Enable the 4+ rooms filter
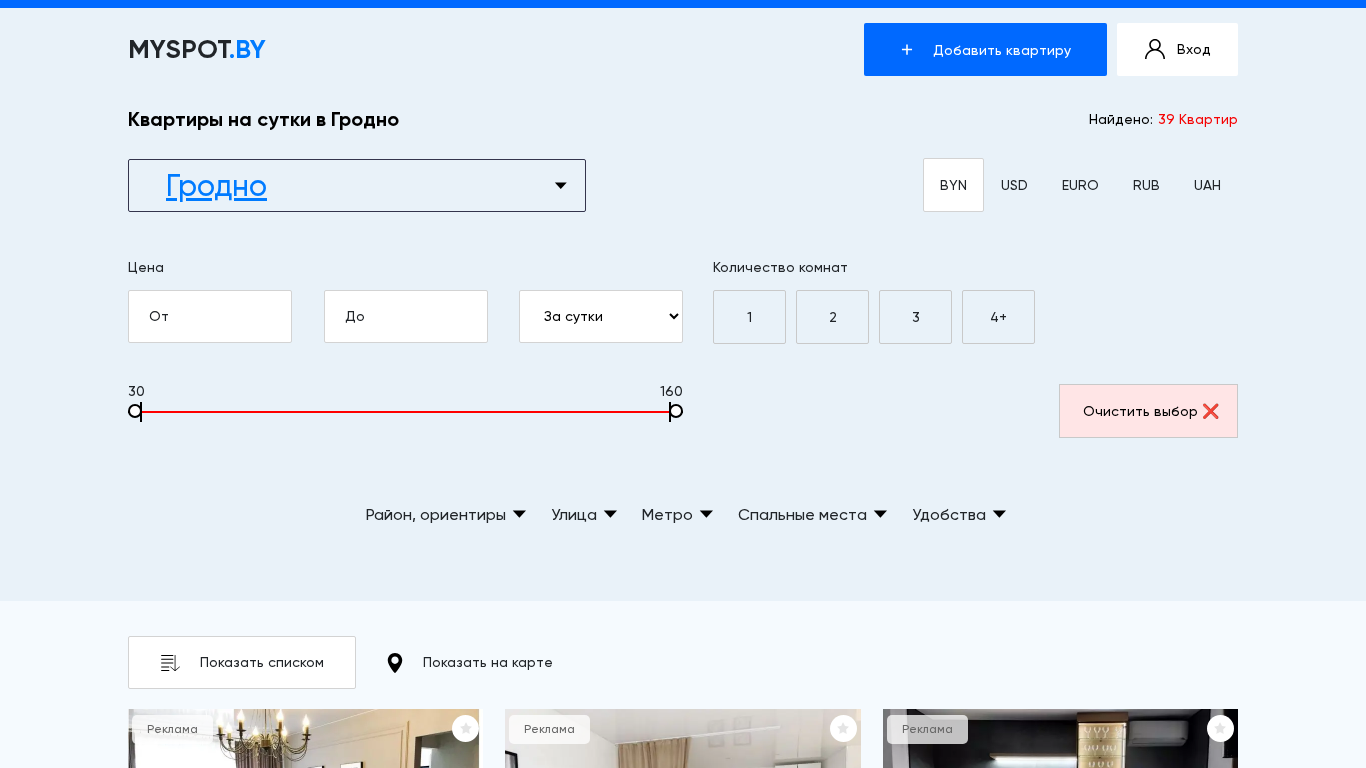Viewport: 1366px width, 768px height. coord(998,317)
